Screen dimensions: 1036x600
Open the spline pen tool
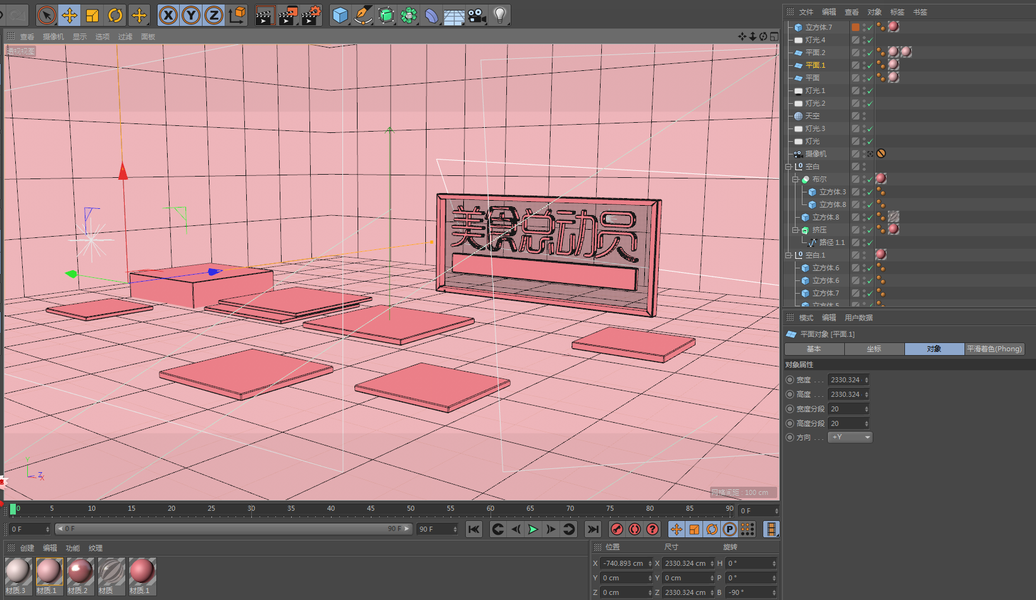[x=363, y=15]
